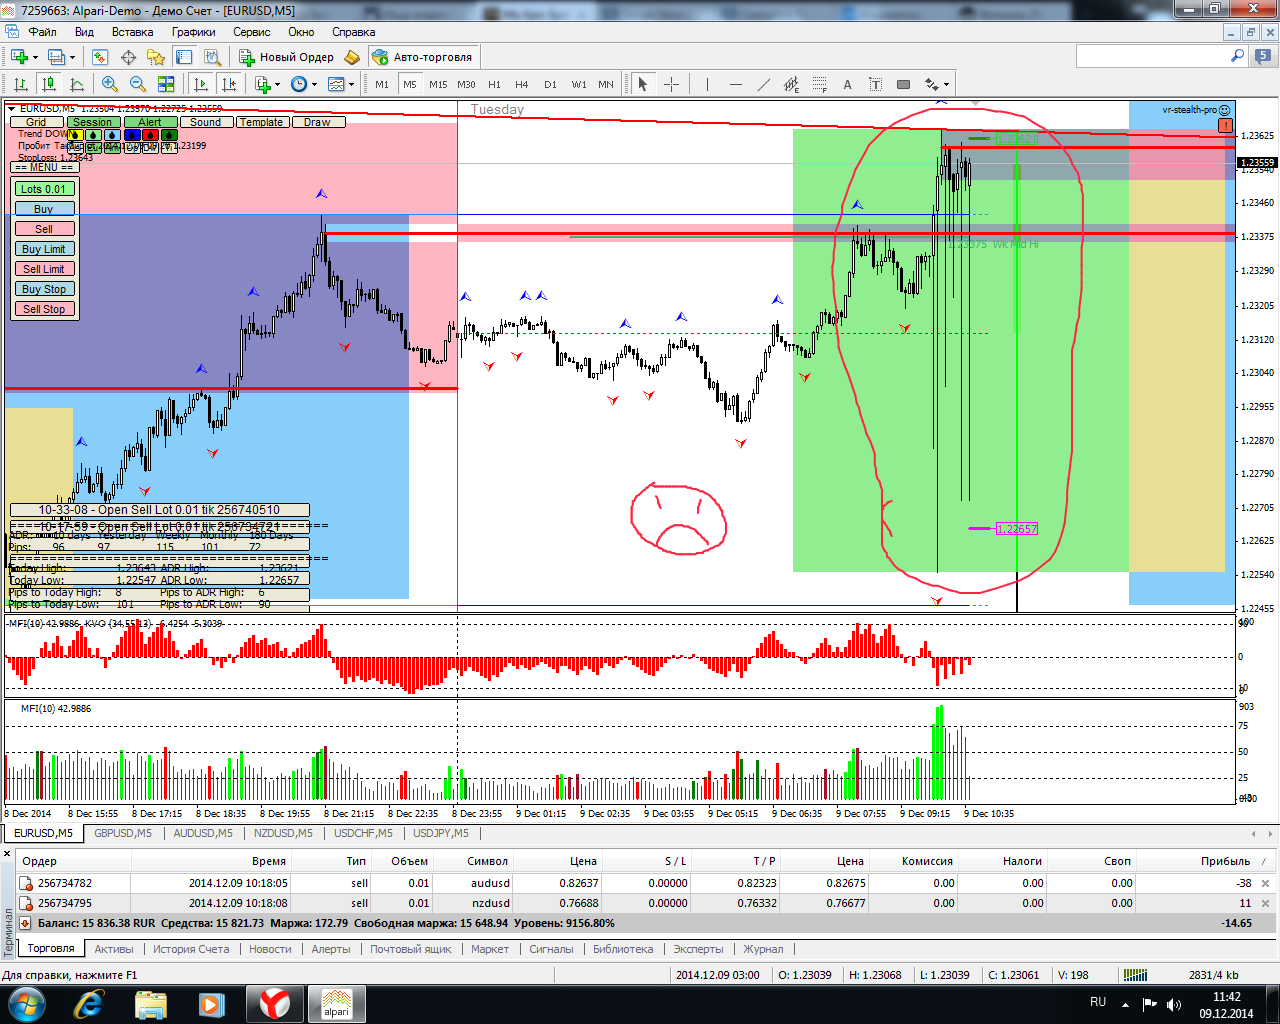Toggle the Alert panel button
Image resolution: width=1280 pixels, height=1024 pixels.
coord(150,122)
